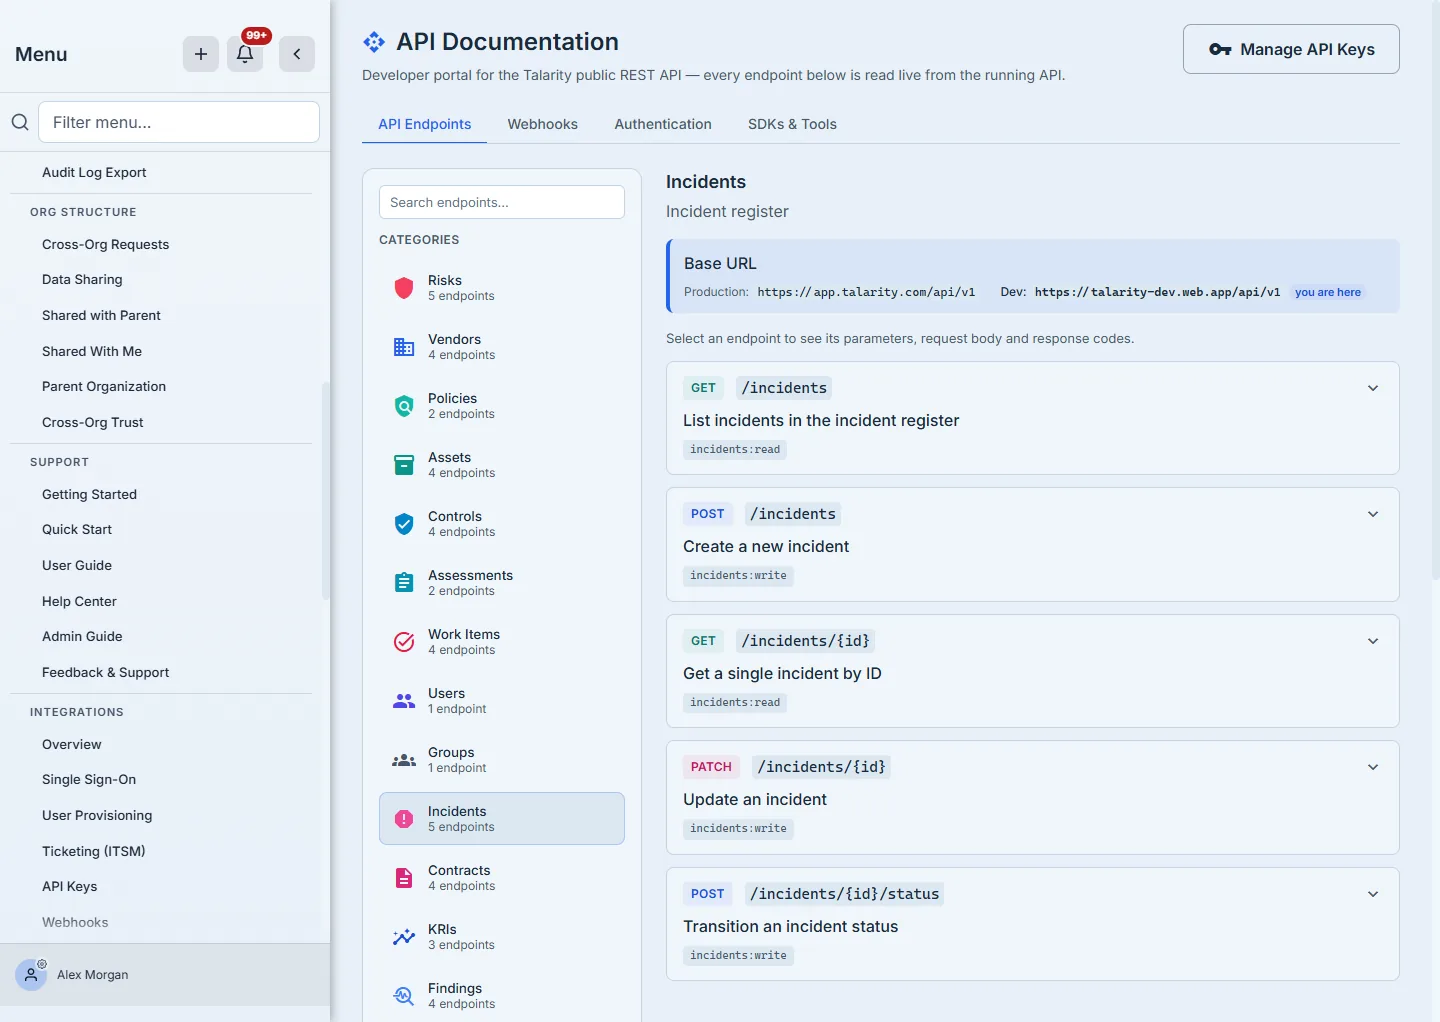Click the "you are here" label
1440x1022 pixels.
pos(1328,292)
